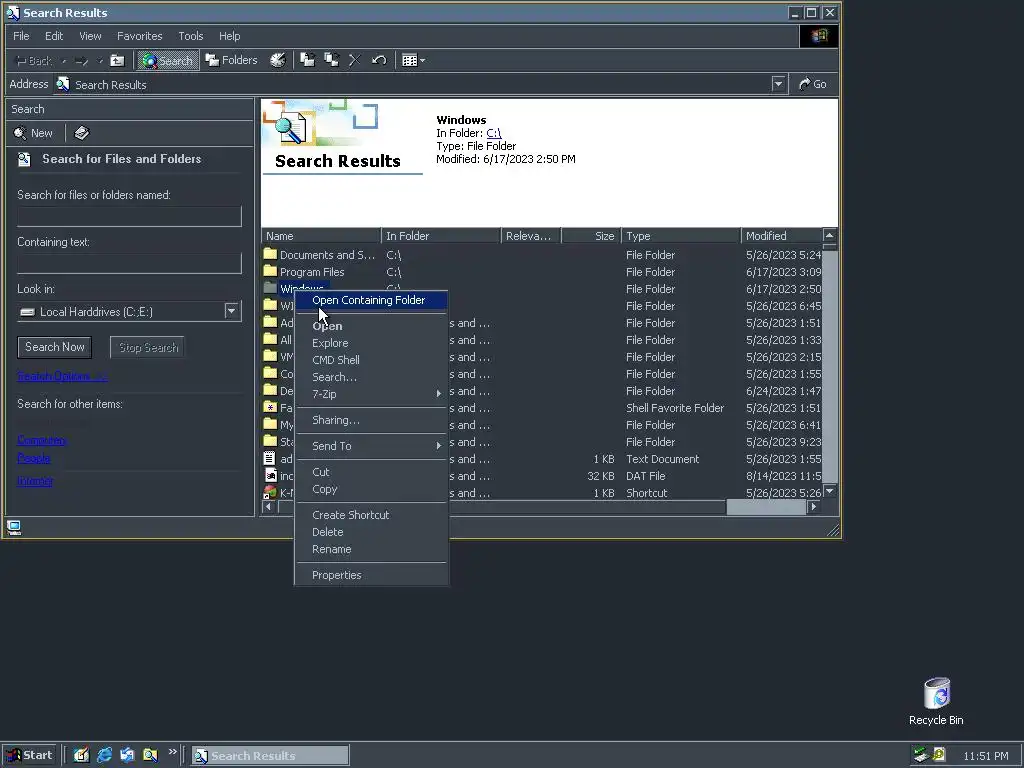
Task: Open the Internet Explorer quick launch icon
Action: 104,756
